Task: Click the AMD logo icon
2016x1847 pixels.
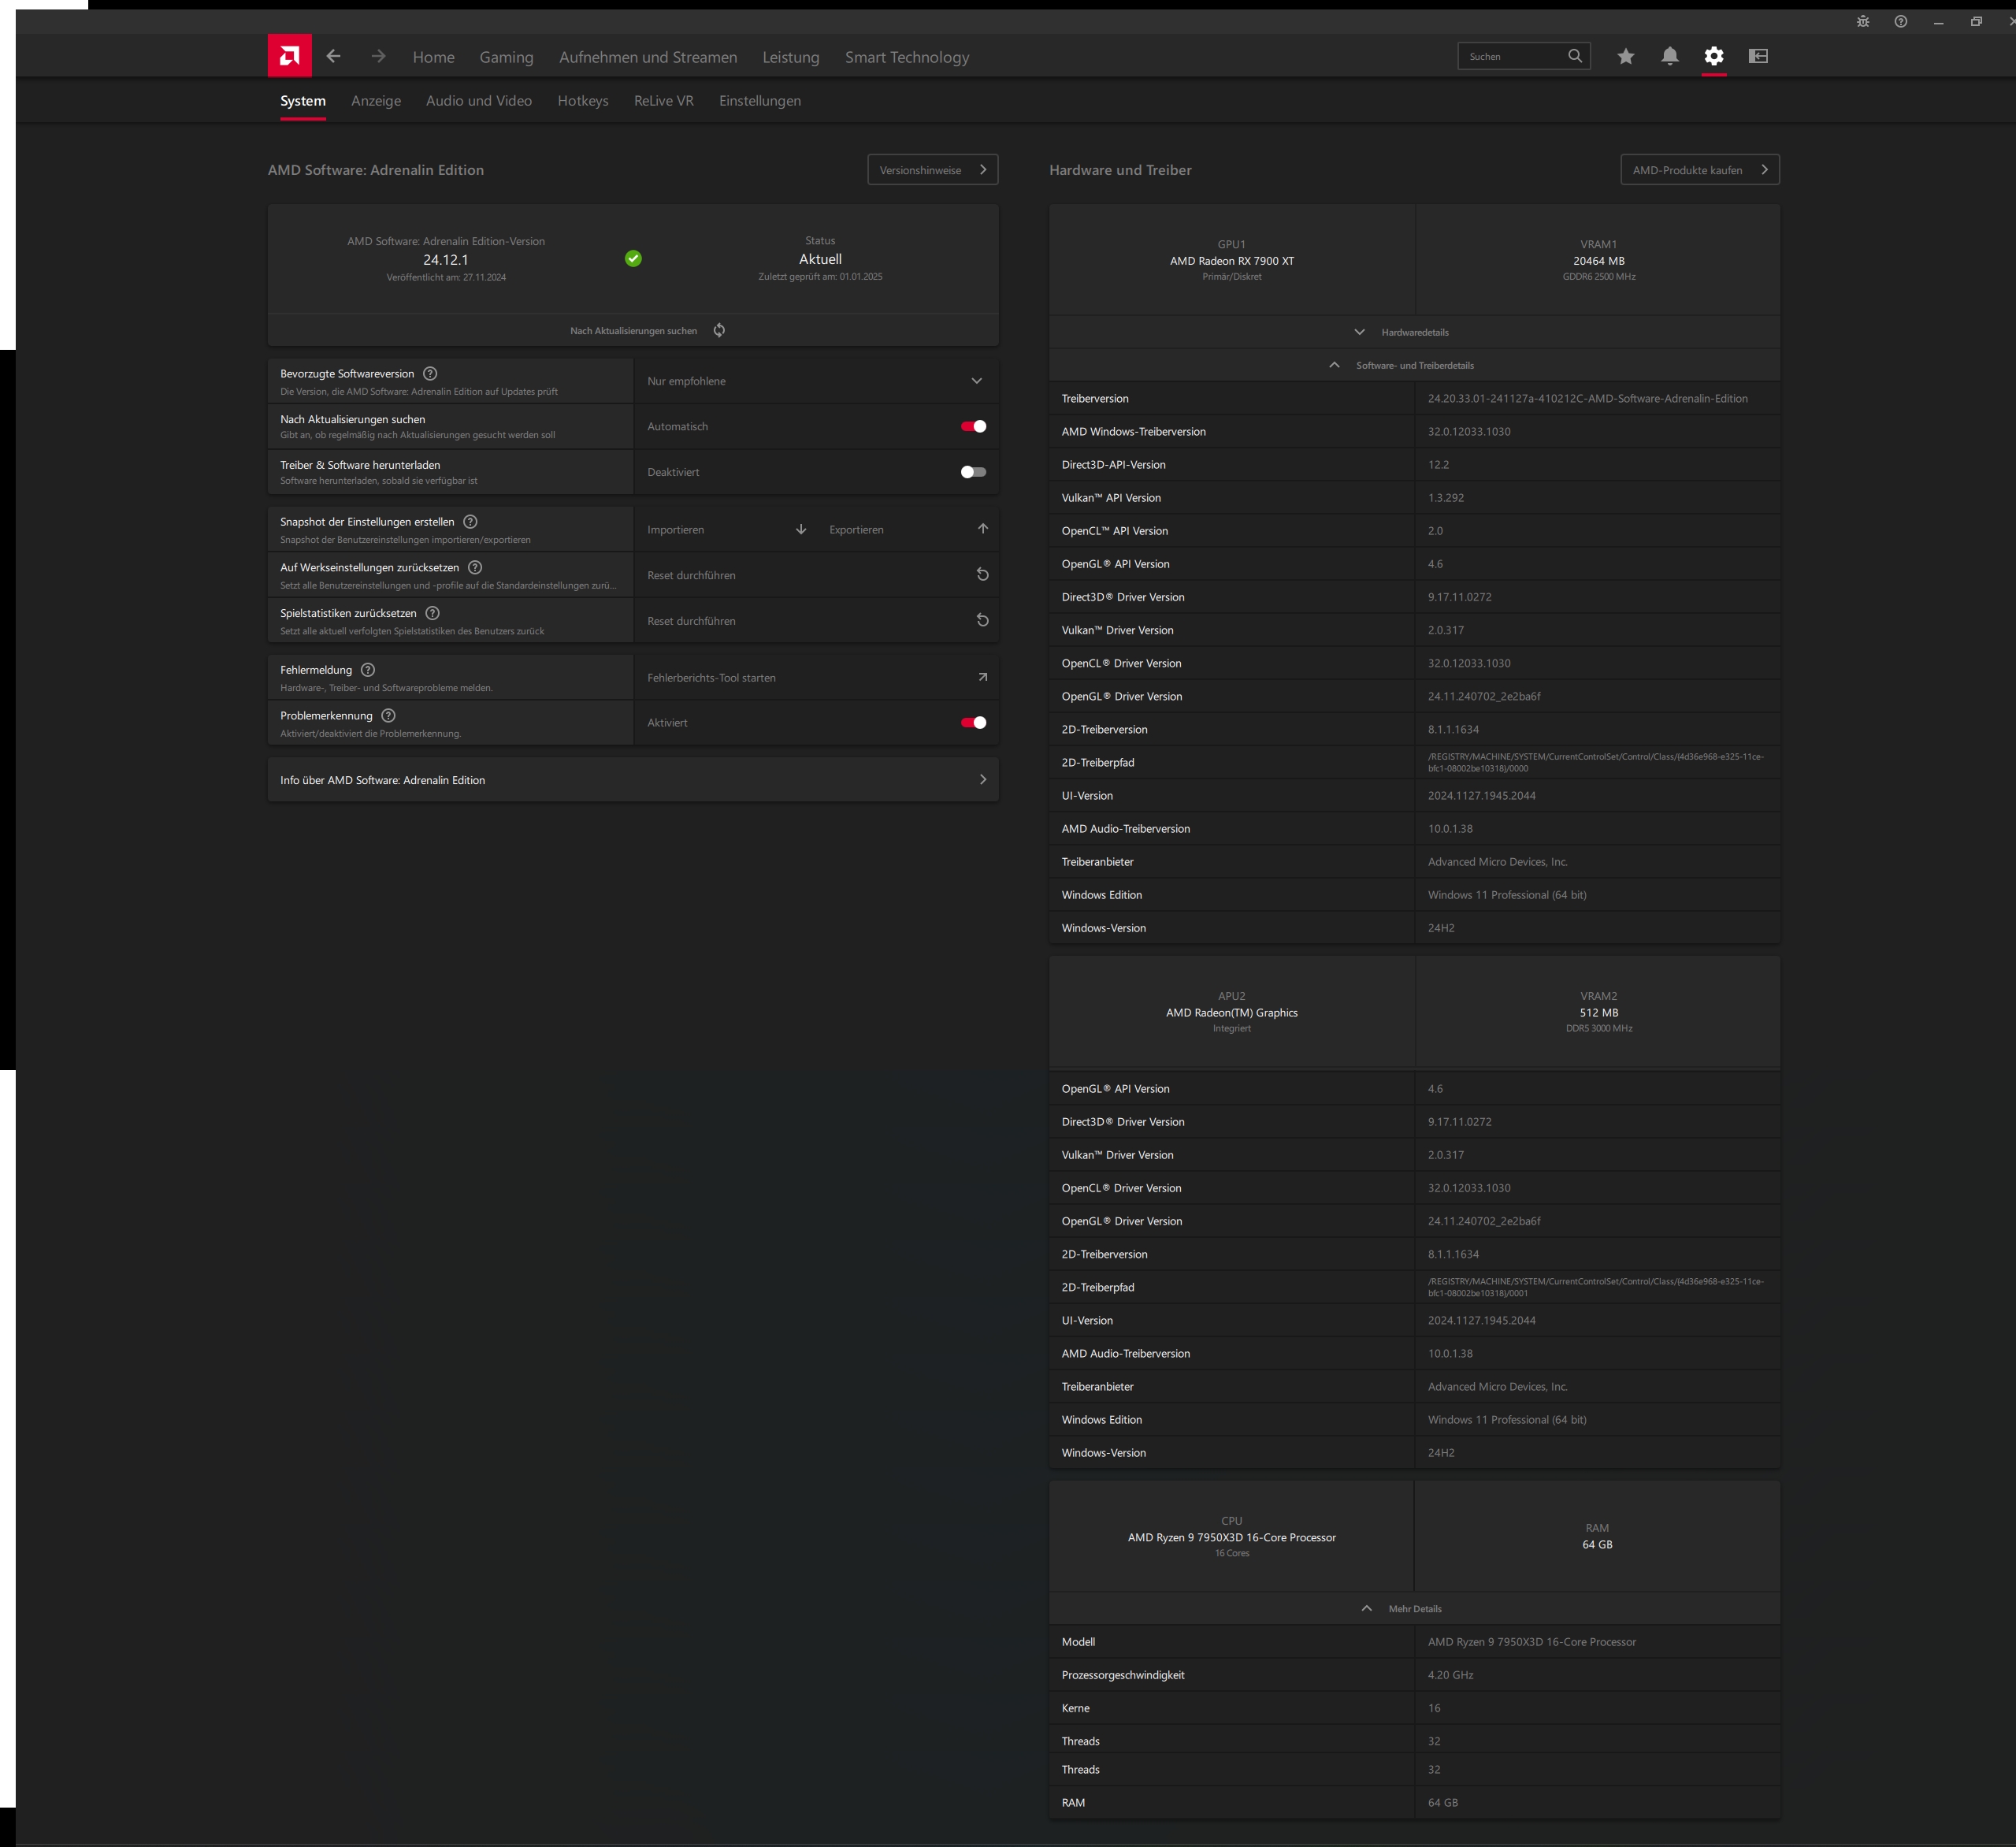Action: click(289, 56)
